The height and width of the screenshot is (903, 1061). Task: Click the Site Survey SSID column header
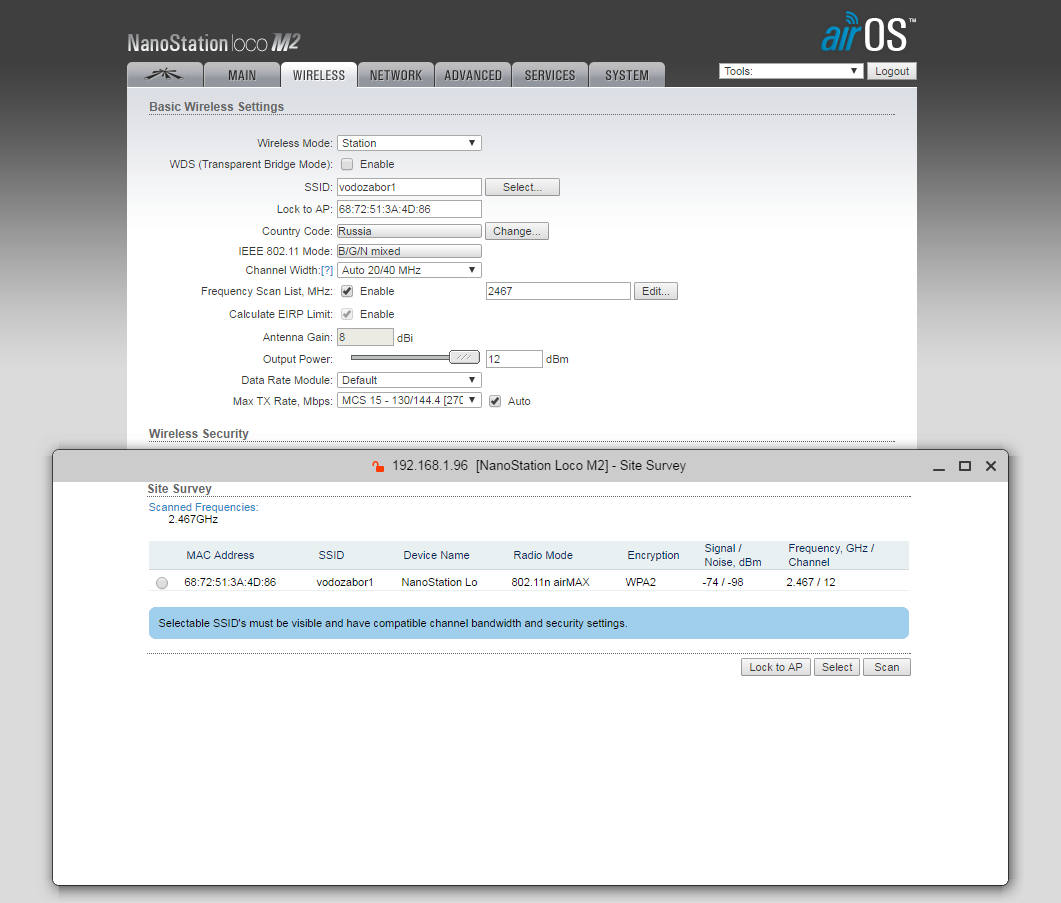coord(332,555)
